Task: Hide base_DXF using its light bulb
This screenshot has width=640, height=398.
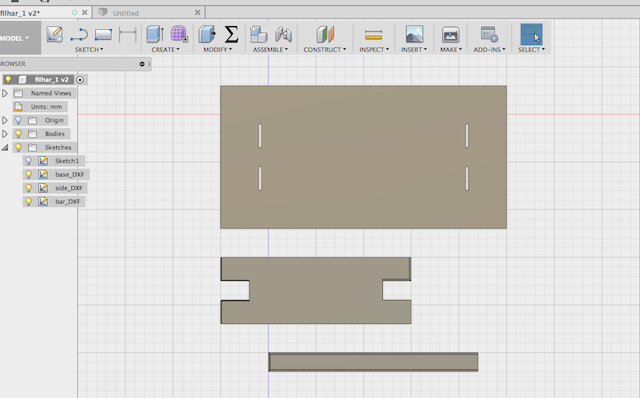Action: [x=28, y=174]
